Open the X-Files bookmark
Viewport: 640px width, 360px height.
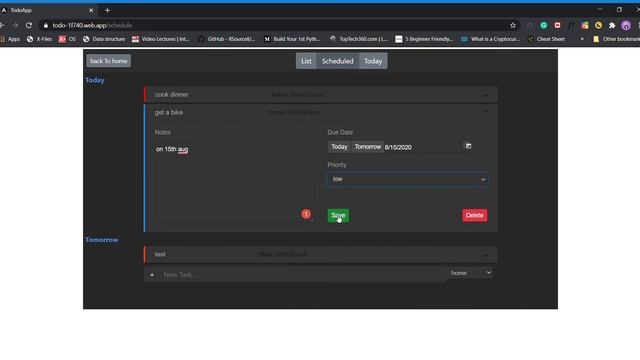[40, 39]
